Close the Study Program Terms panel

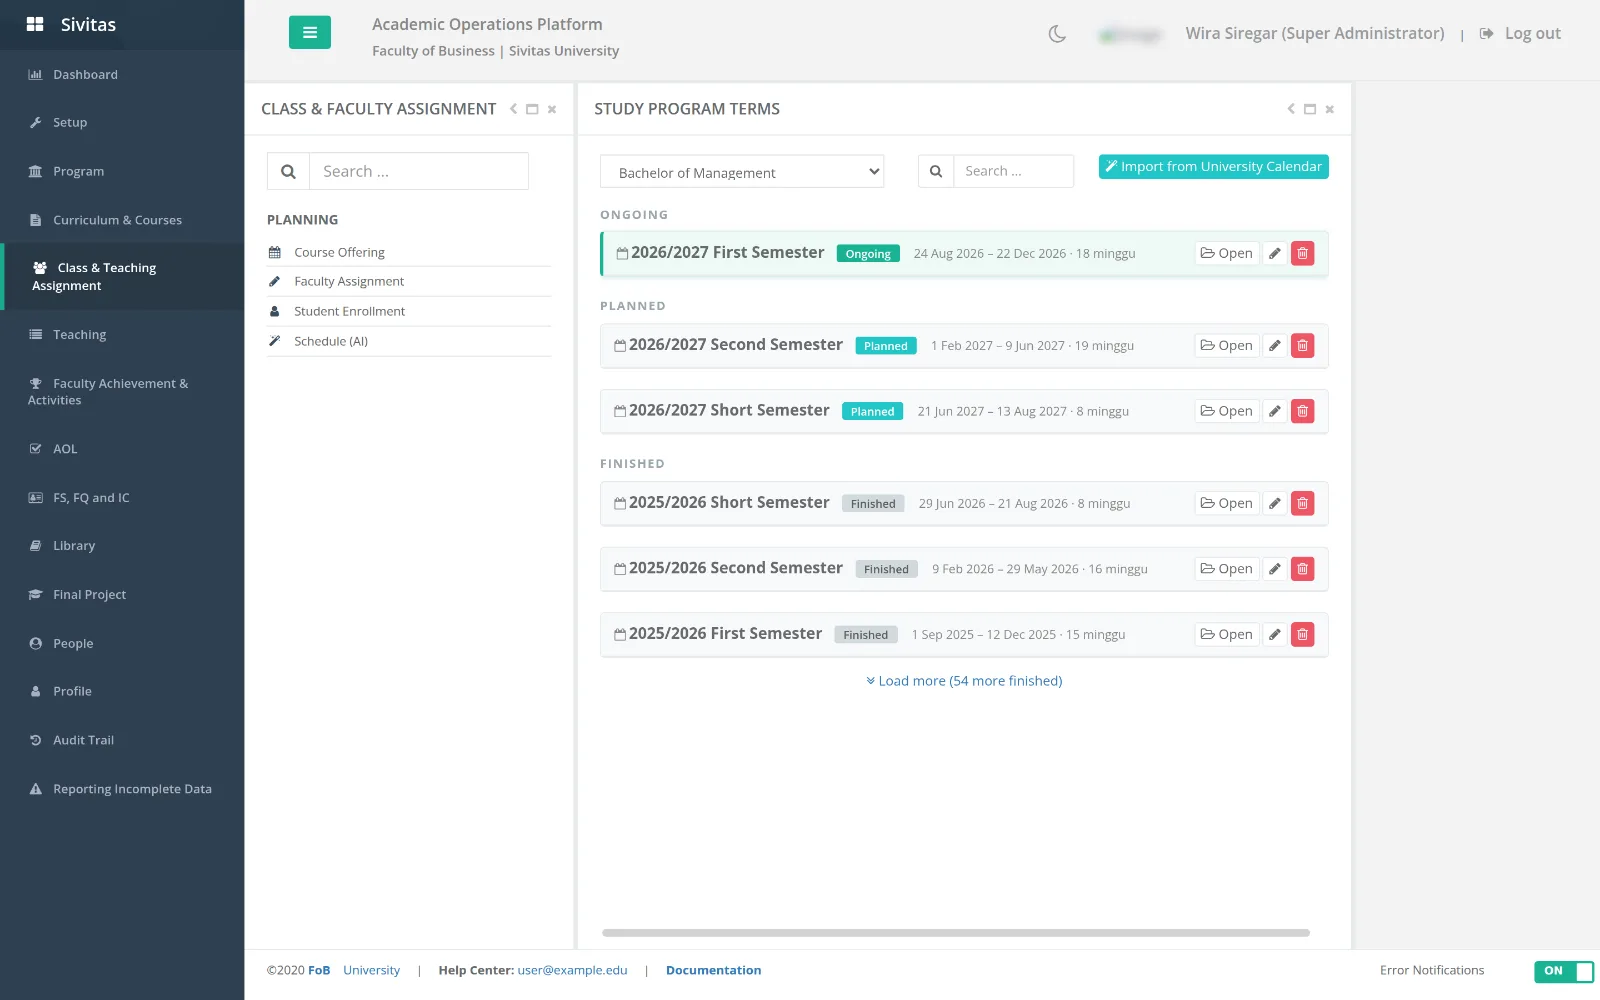coord(1329,109)
